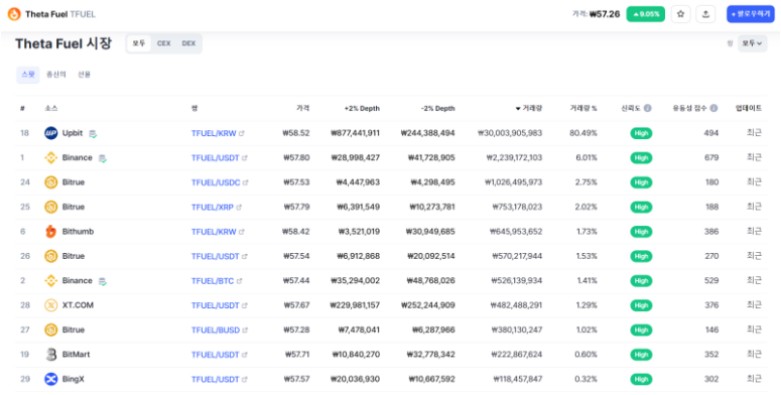Open BitMart TFUEL/USDT pair link
The width and height of the screenshot is (781, 395).
tap(216, 355)
